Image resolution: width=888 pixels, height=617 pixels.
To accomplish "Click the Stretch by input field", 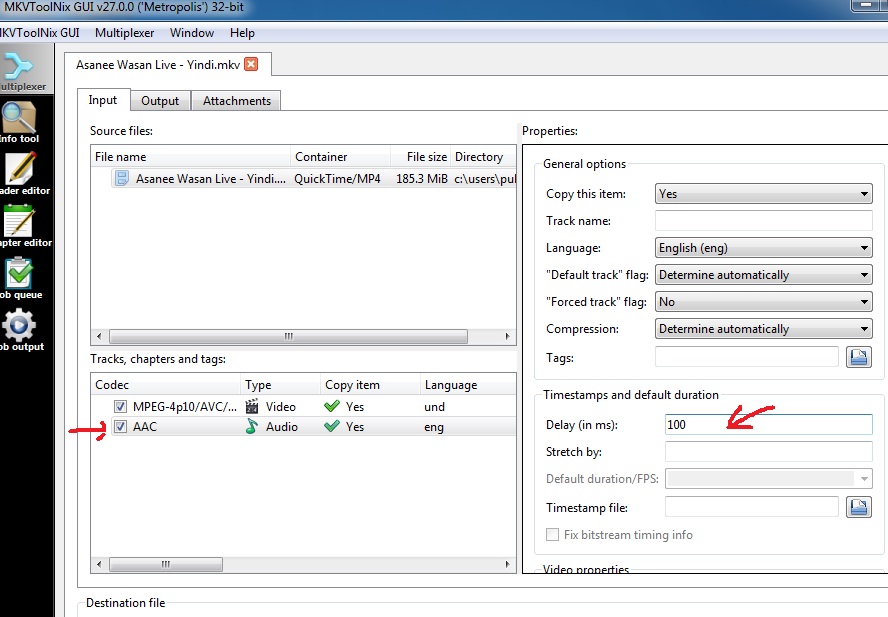I will 769,452.
